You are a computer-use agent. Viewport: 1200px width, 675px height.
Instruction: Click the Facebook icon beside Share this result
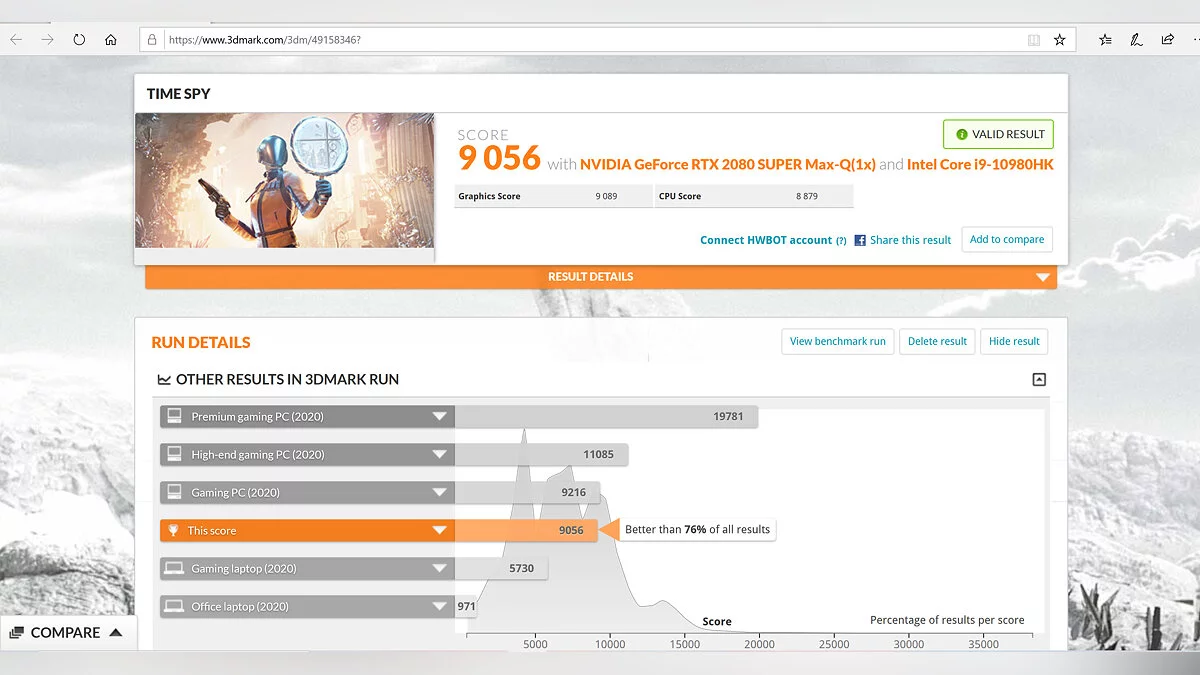[x=860, y=240]
